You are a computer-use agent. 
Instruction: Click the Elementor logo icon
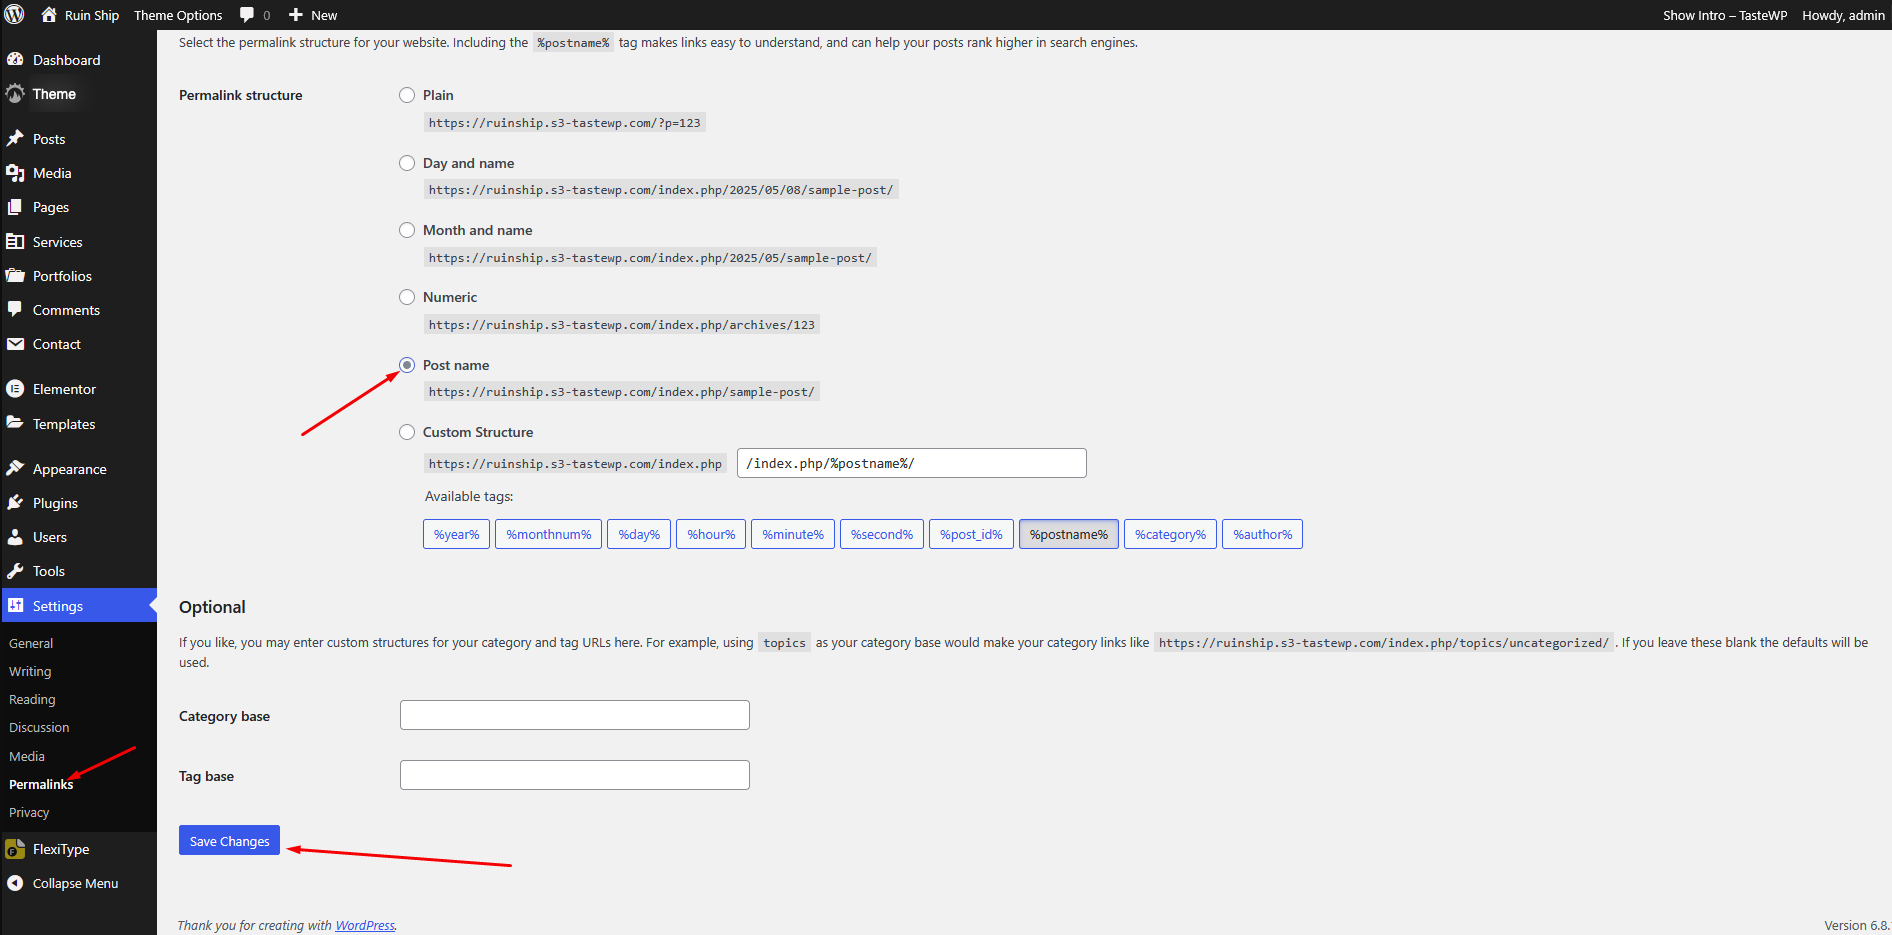pyautogui.click(x=15, y=389)
